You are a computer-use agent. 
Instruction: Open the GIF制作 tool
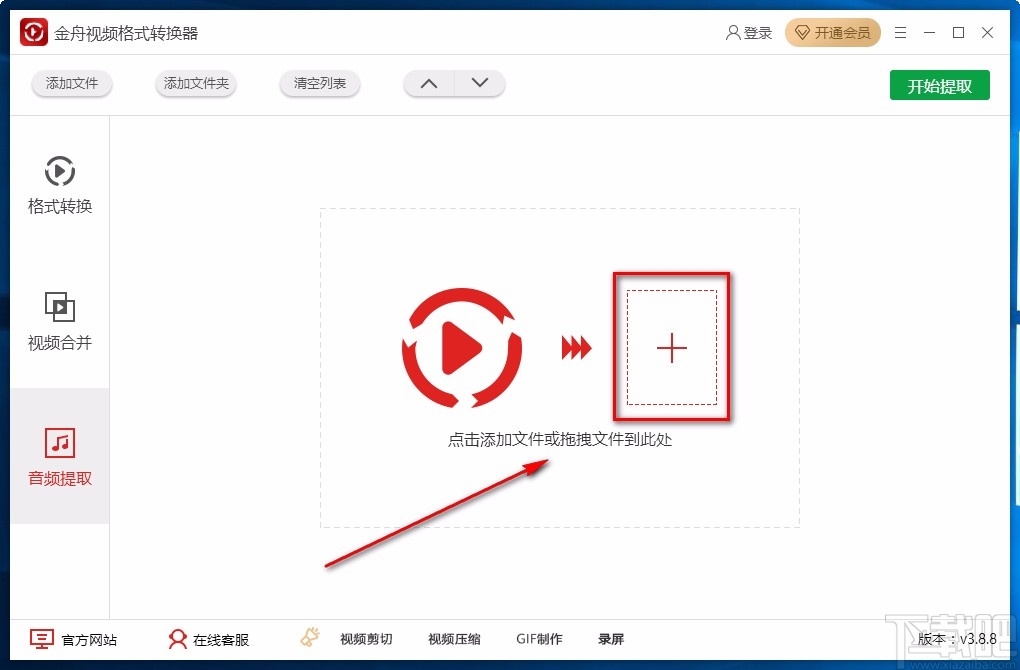(x=540, y=638)
